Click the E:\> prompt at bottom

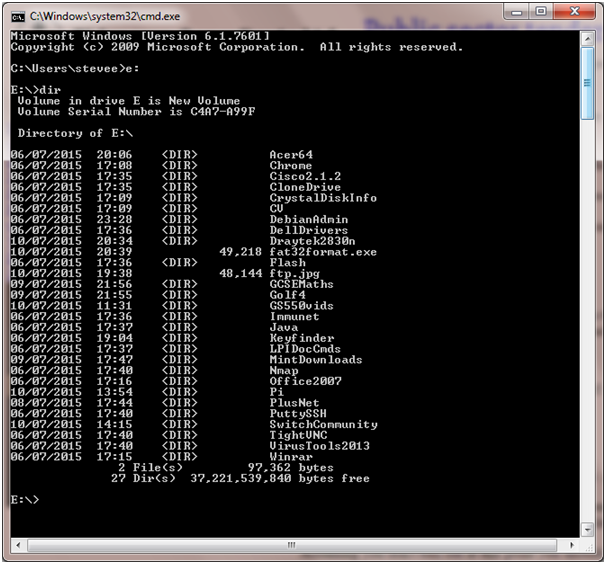tap(24, 500)
